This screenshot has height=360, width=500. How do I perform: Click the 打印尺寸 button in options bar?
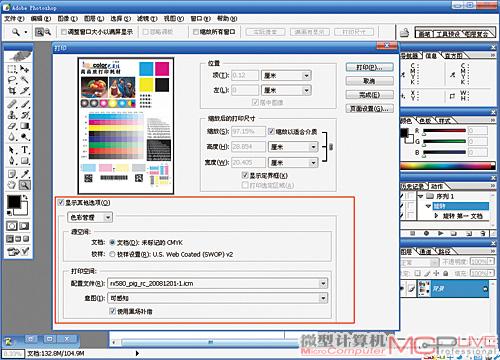point(354,32)
